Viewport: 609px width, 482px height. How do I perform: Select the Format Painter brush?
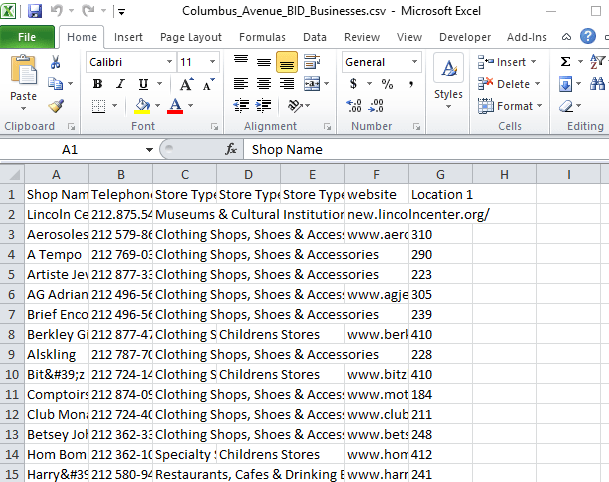point(56,106)
